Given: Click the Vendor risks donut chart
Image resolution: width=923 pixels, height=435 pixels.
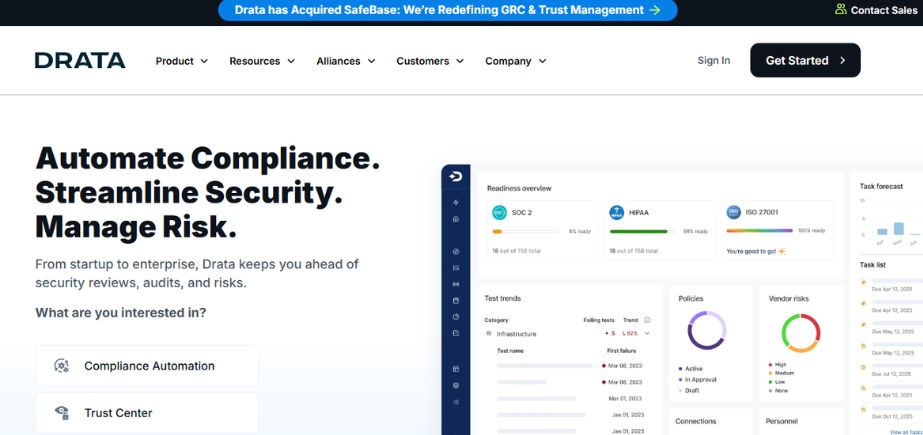Looking at the screenshot, I should tap(801, 333).
